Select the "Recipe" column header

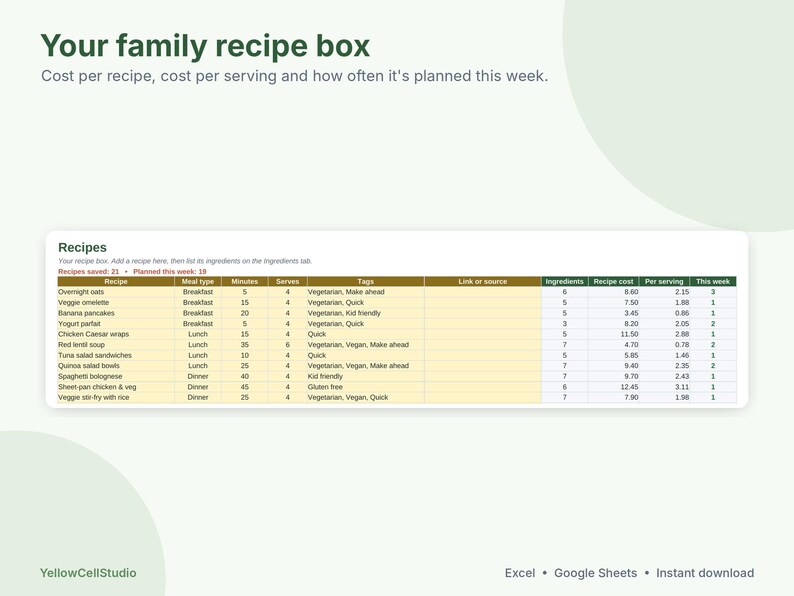(x=116, y=282)
